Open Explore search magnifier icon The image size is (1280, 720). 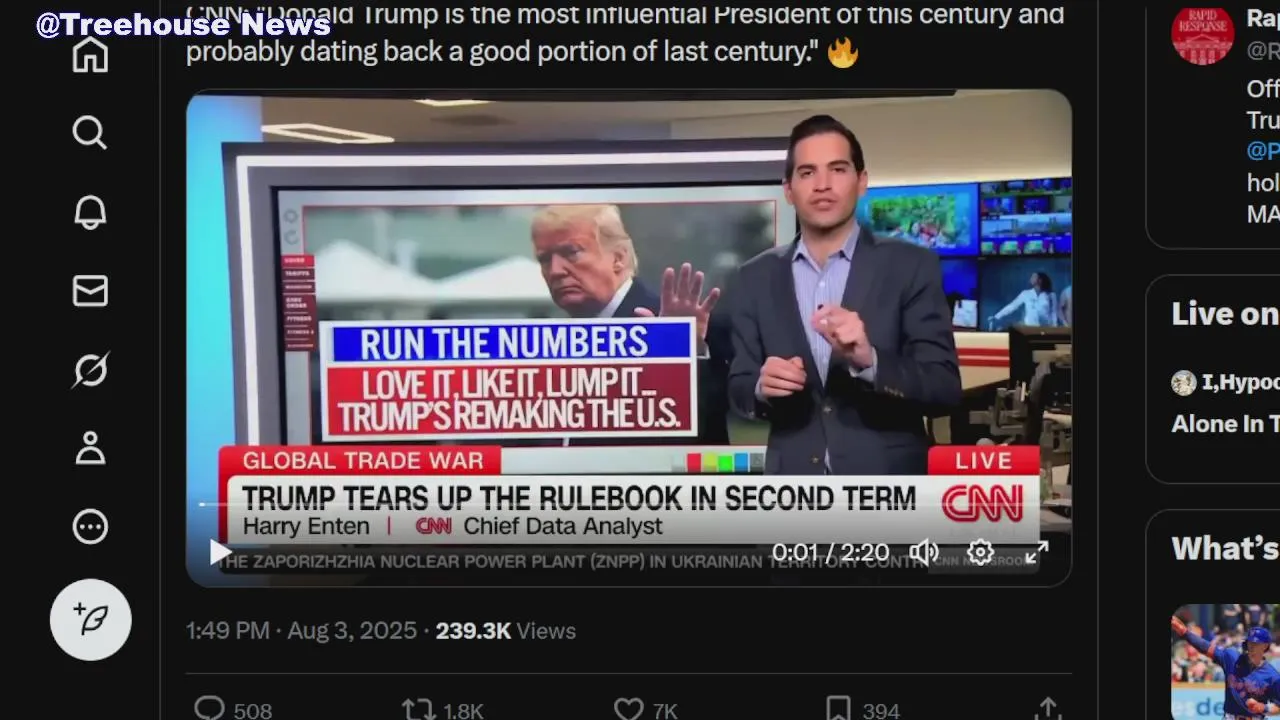(90, 132)
